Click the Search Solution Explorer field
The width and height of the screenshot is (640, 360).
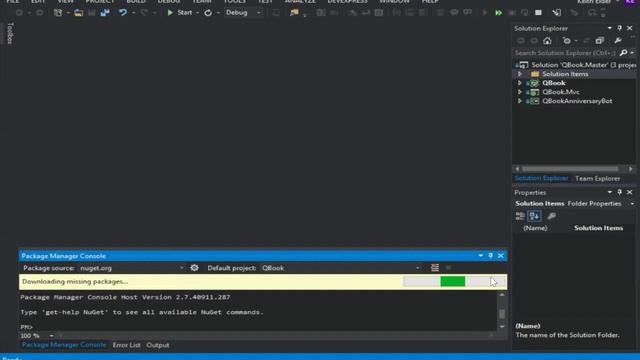click(565, 53)
